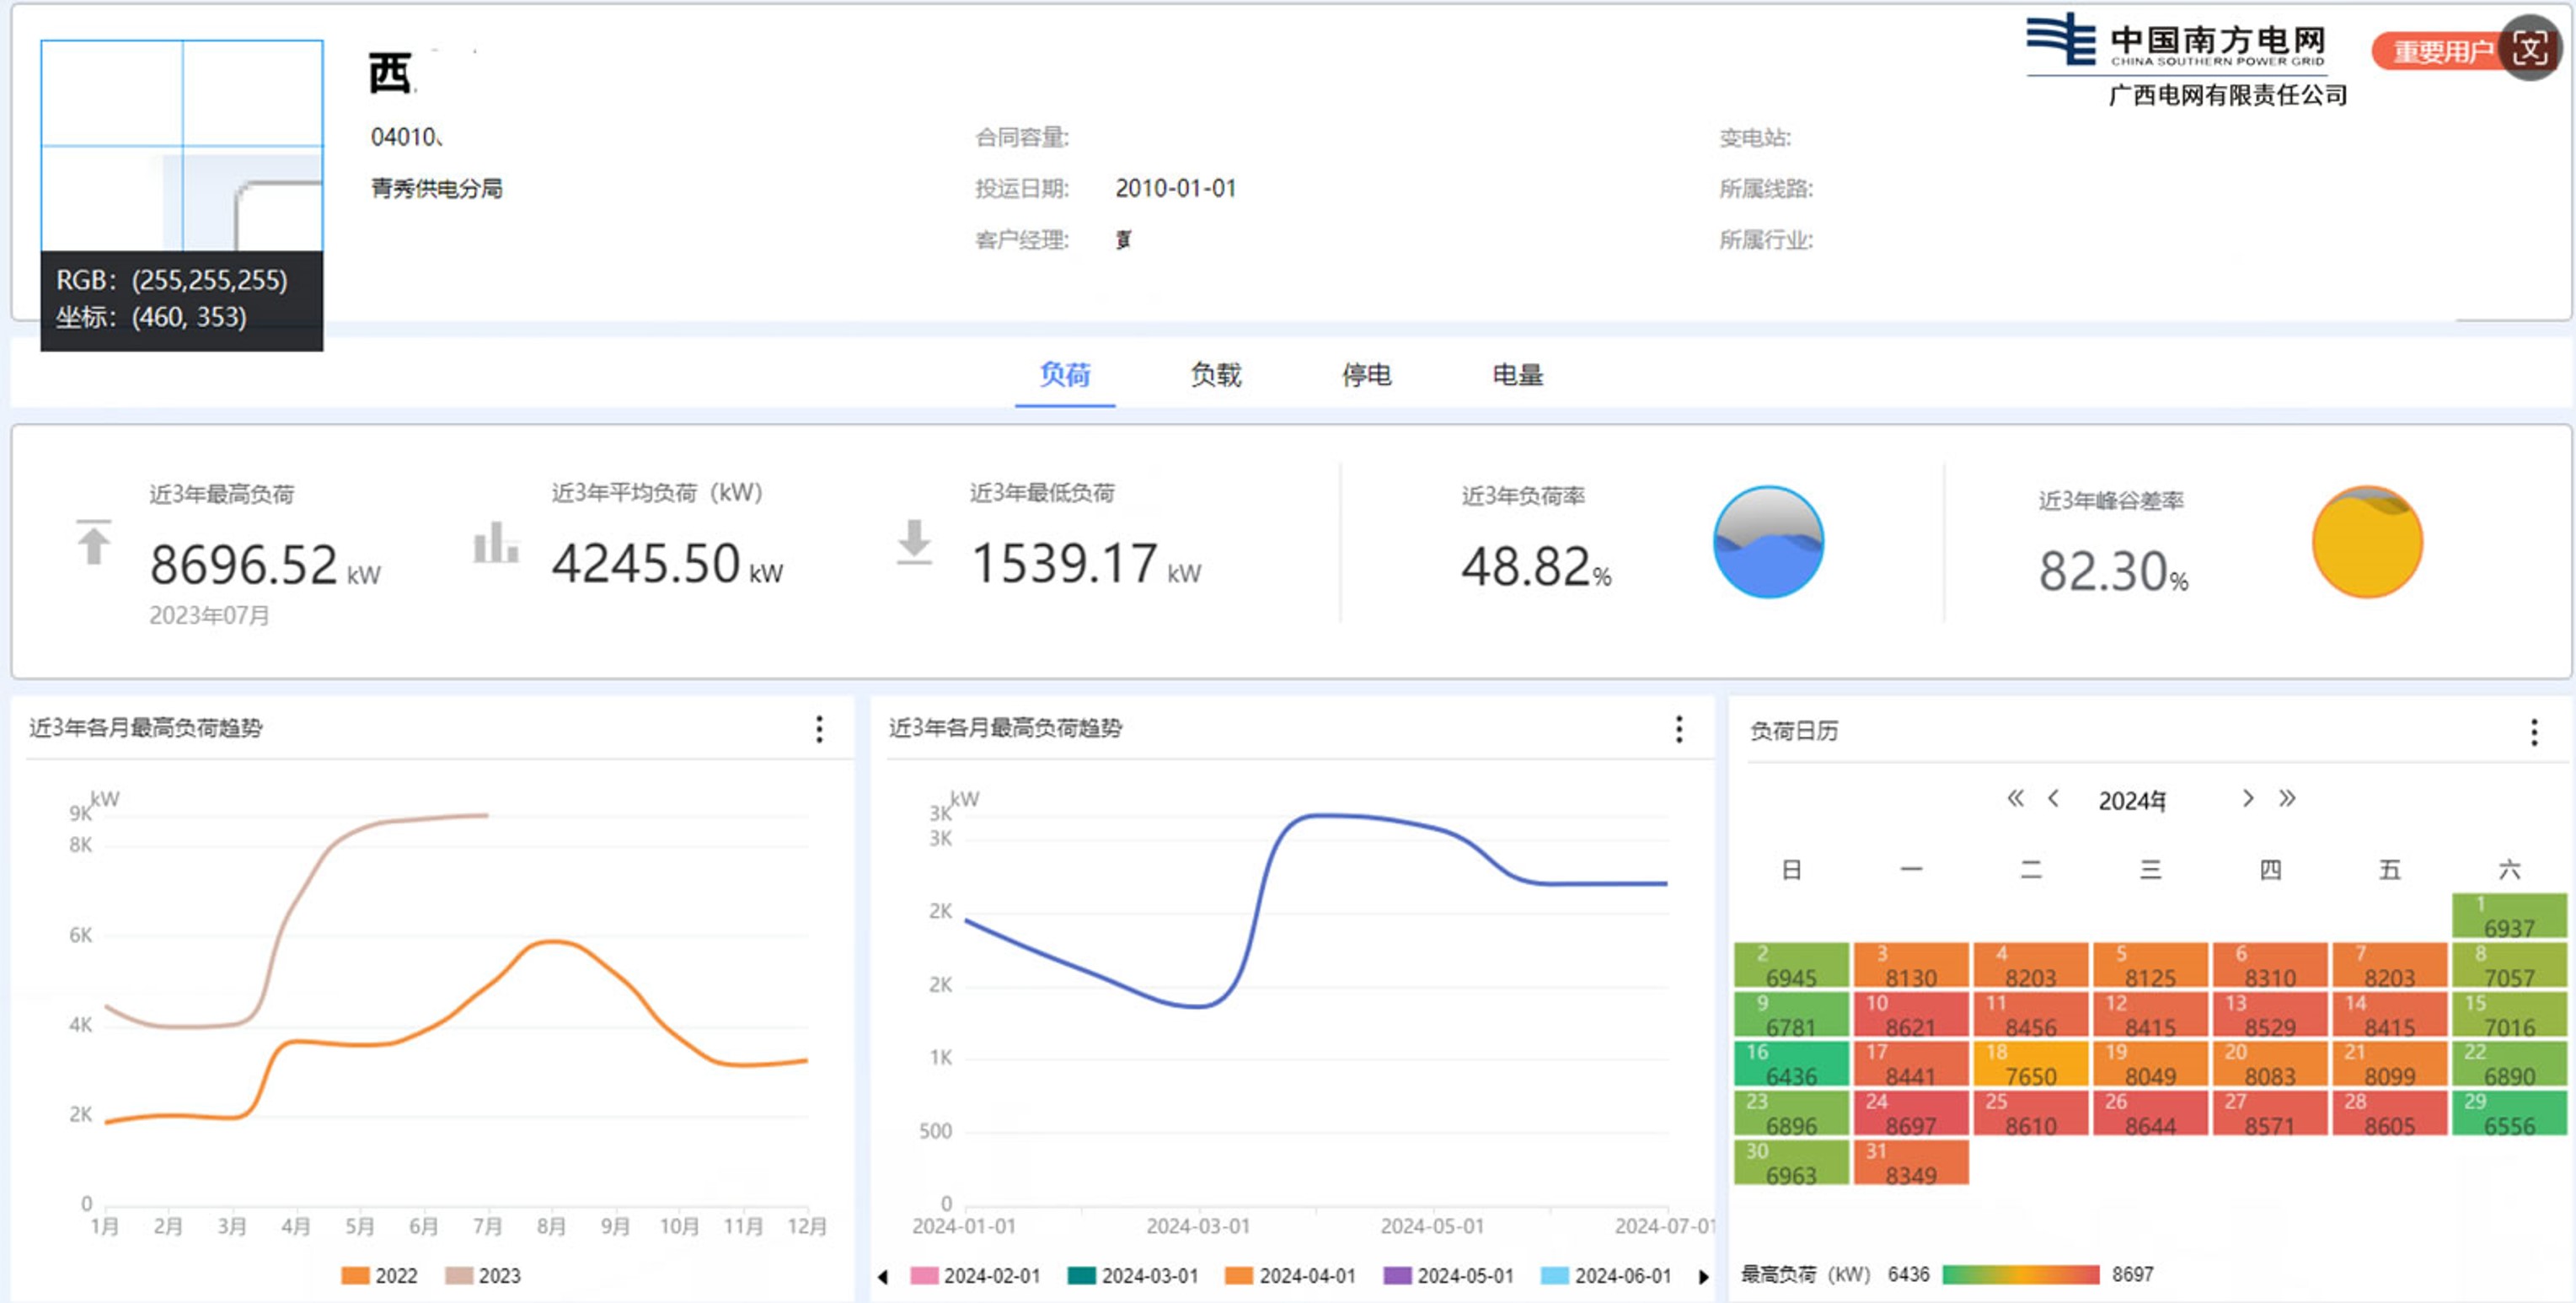The image size is (2576, 1303).
Task: Switch to the 负载 tab
Action: point(1215,375)
